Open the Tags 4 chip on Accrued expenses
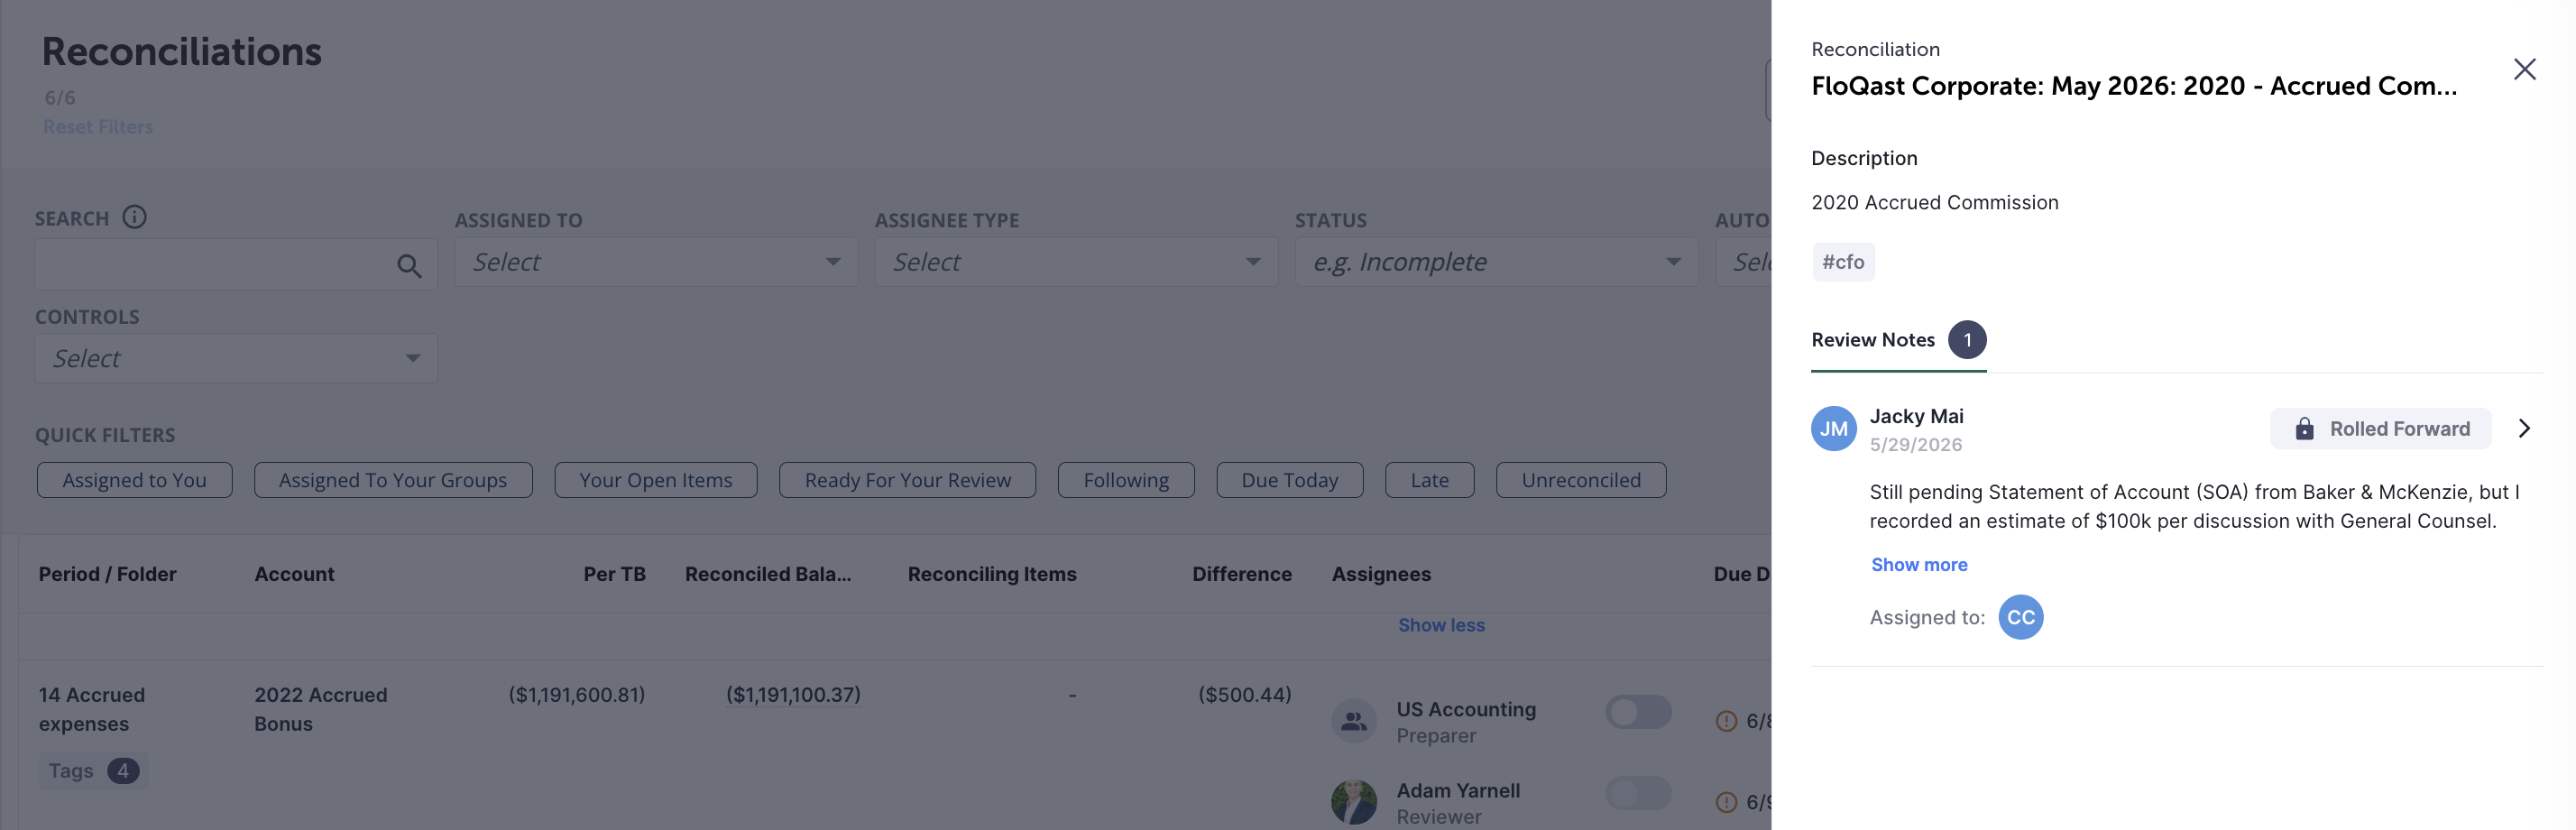 94,771
